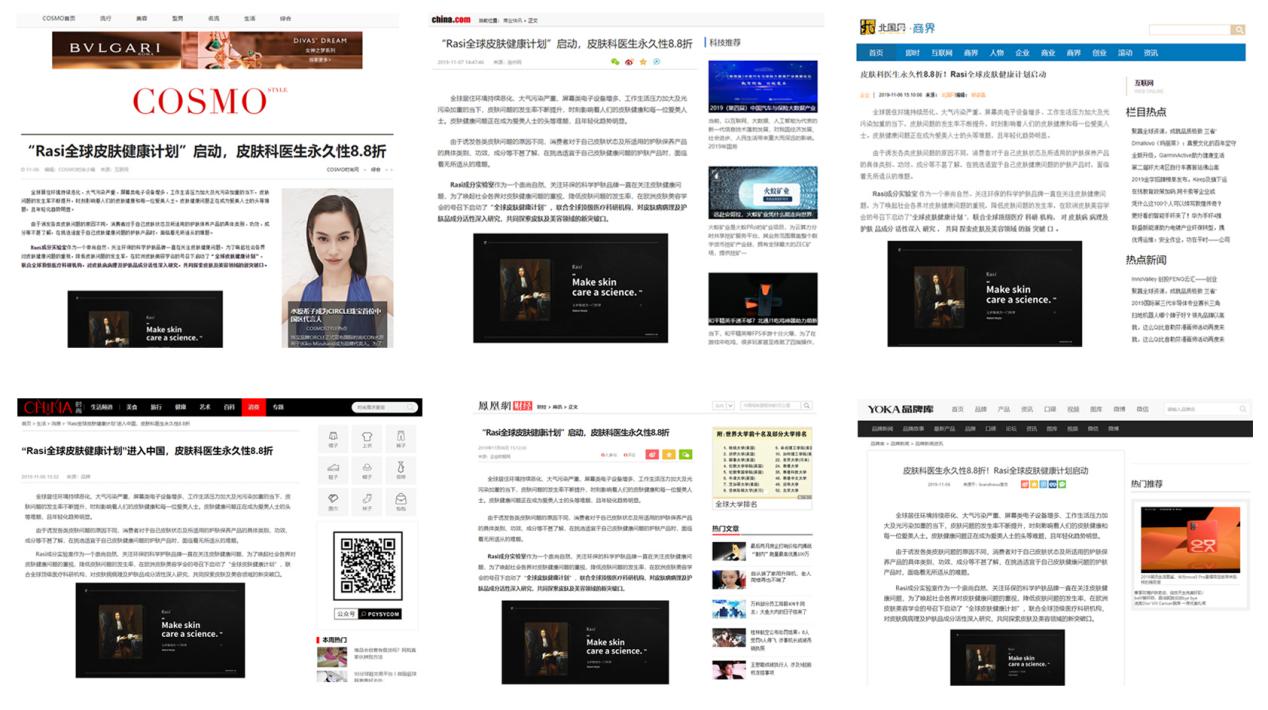The width and height of the screenshot is (1268, 710).
Task: Select 创业 on the 北国网 blue nav bar
Action: [x=1099, y=53]
